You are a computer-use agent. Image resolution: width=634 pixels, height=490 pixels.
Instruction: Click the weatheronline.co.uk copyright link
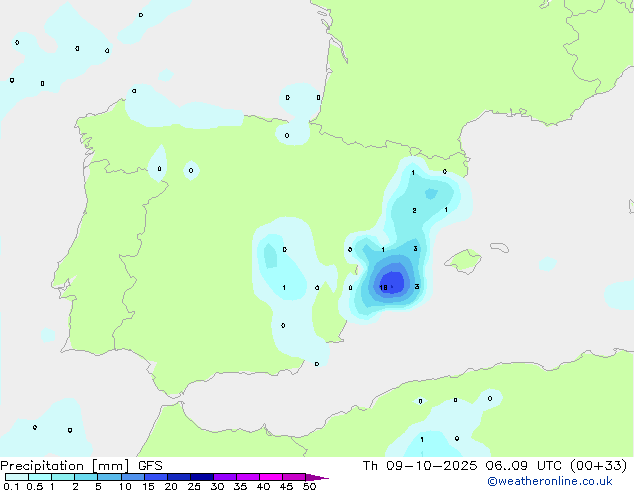coord(550,481)
